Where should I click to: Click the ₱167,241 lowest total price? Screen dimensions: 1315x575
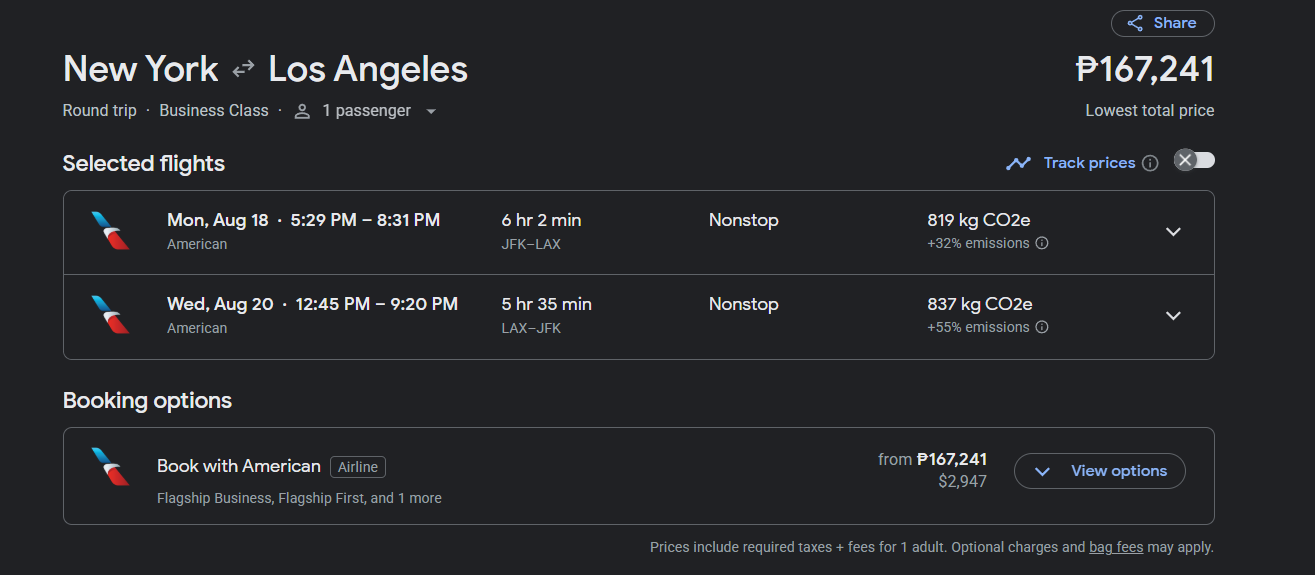tap(1144, 69)
